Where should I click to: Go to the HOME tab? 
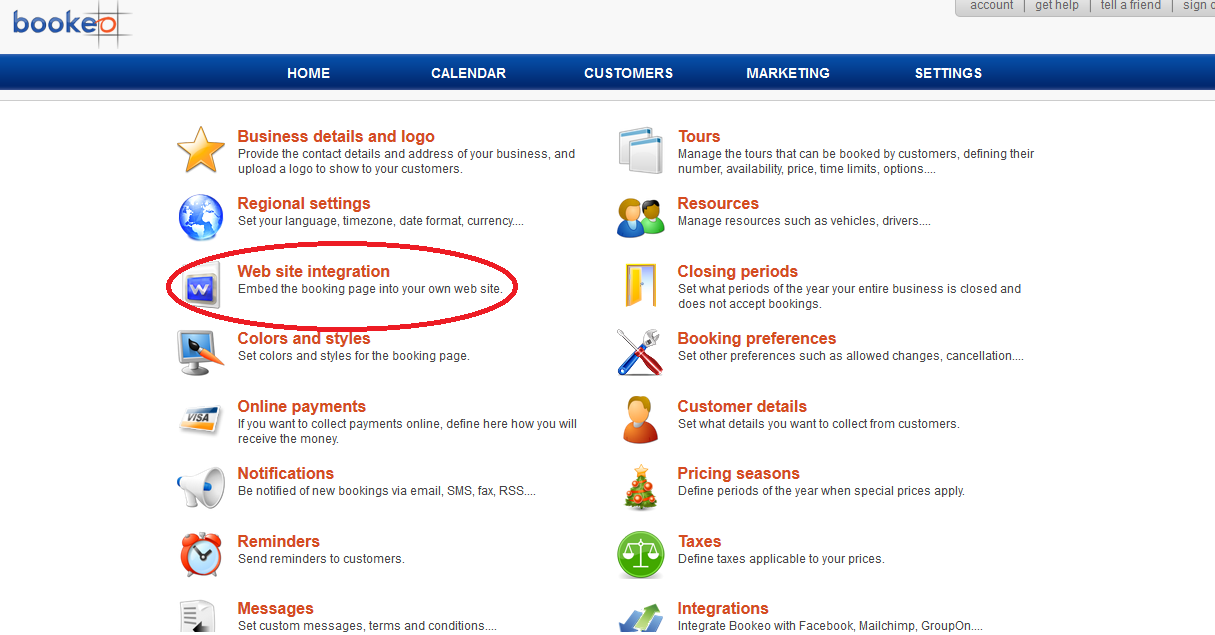[308, 73]
